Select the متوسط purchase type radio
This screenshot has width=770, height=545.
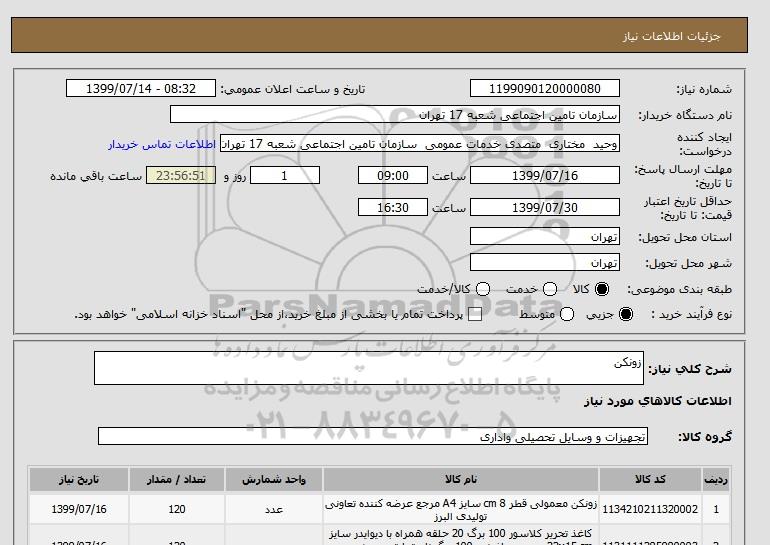(567, 314)
